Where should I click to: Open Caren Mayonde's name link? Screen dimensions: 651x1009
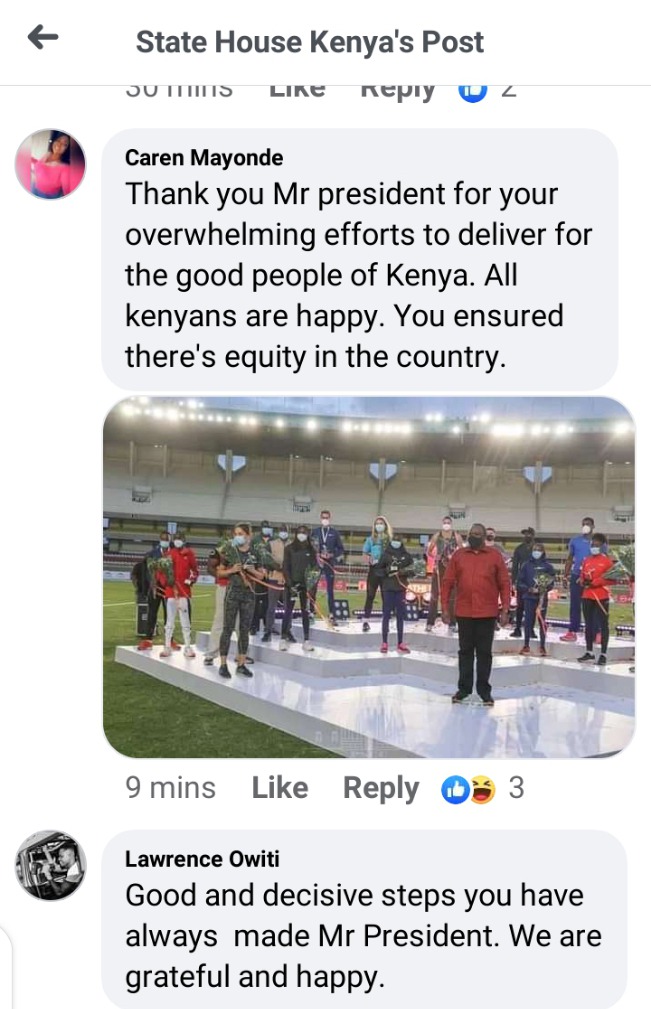pyautogui.click(x=204, y=158)
